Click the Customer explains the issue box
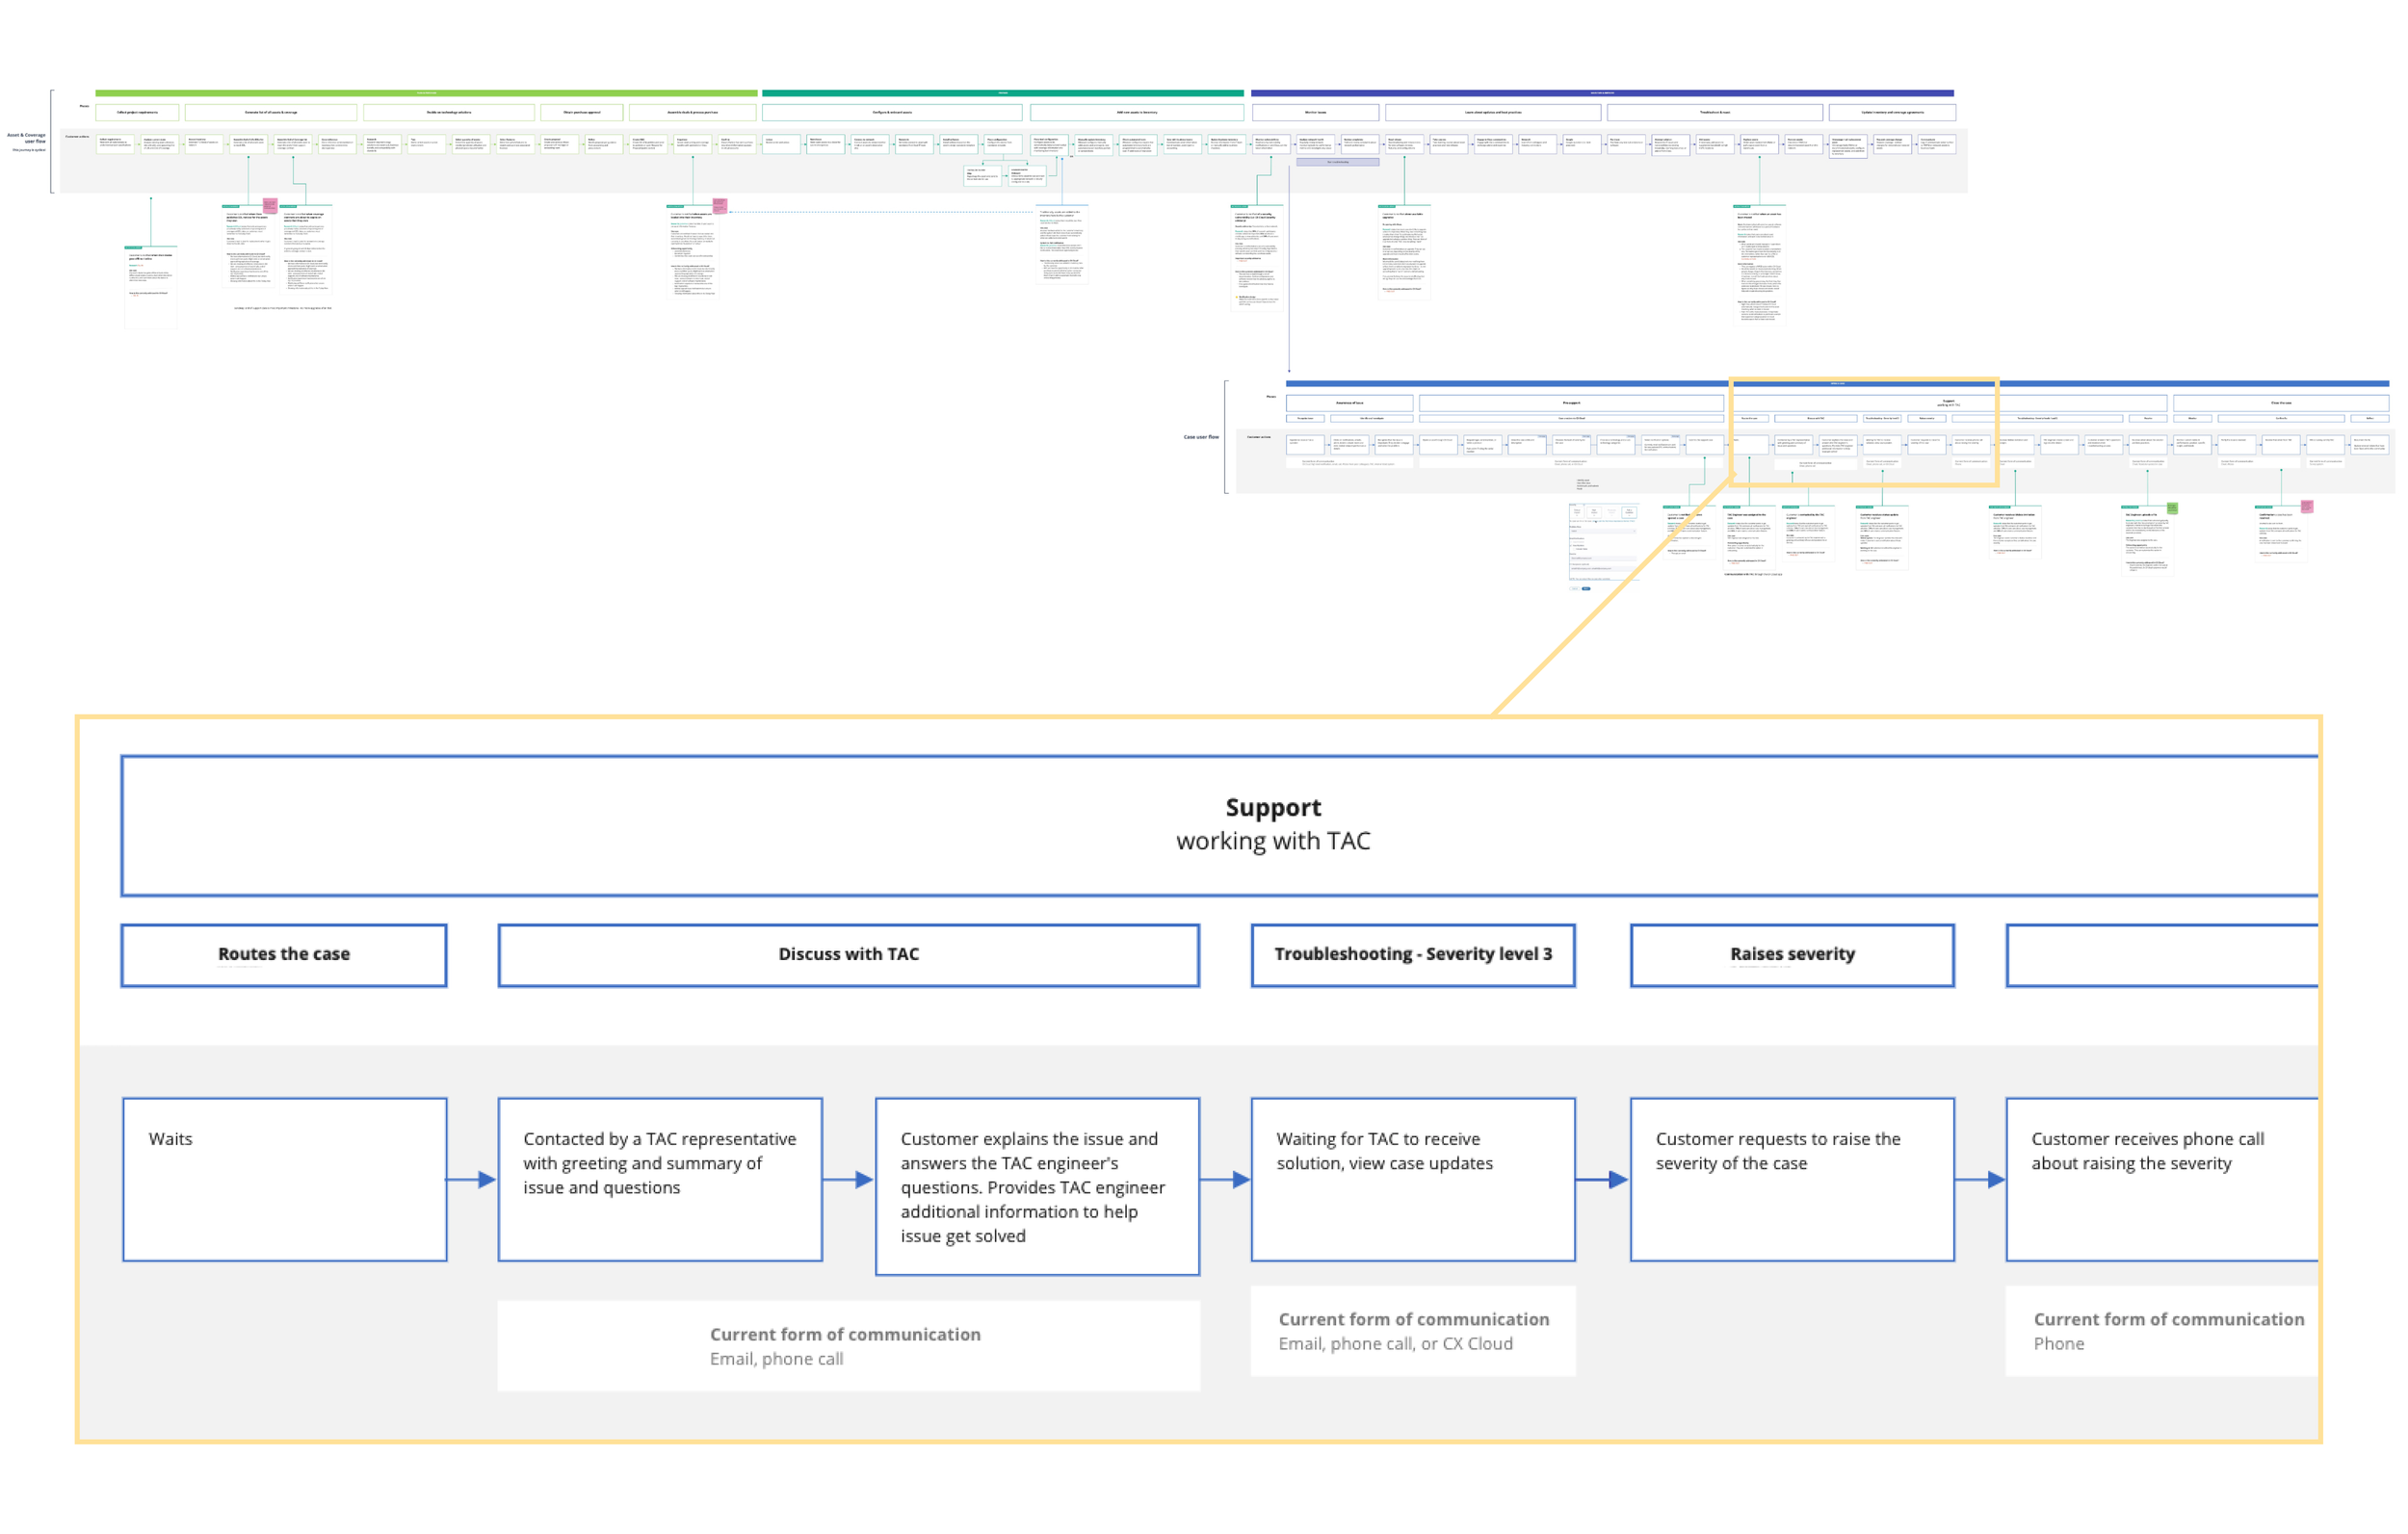This screenshot has width=2408, height=1534. point(1037,1187)
